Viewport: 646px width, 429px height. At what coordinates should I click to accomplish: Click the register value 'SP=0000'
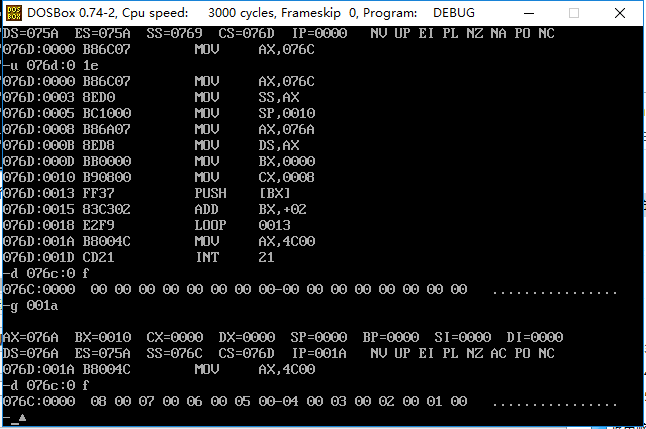(x=319, y=338)
